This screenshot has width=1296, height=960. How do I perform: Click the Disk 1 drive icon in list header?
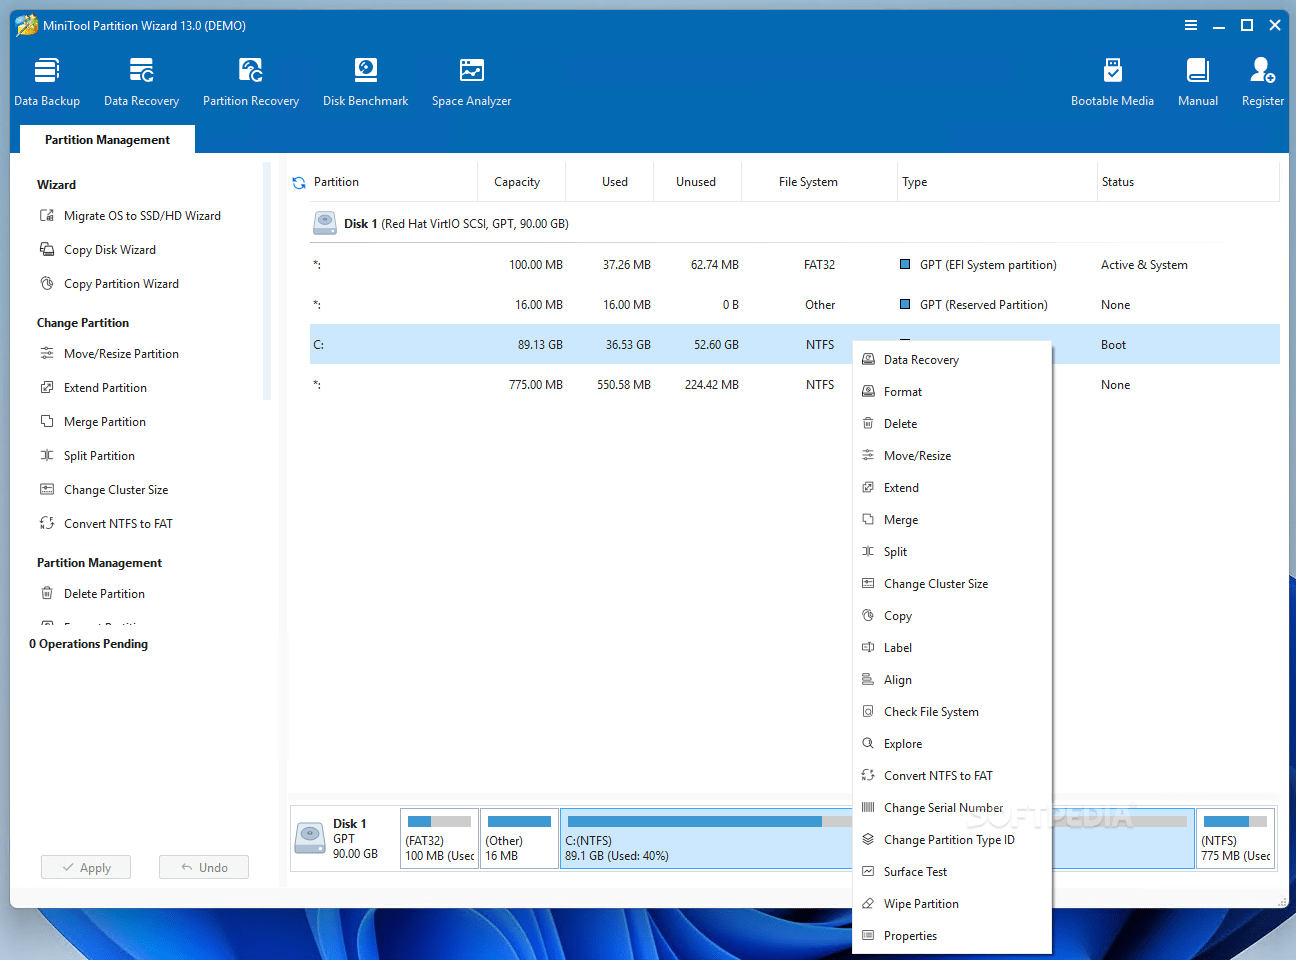coord(325,223)
